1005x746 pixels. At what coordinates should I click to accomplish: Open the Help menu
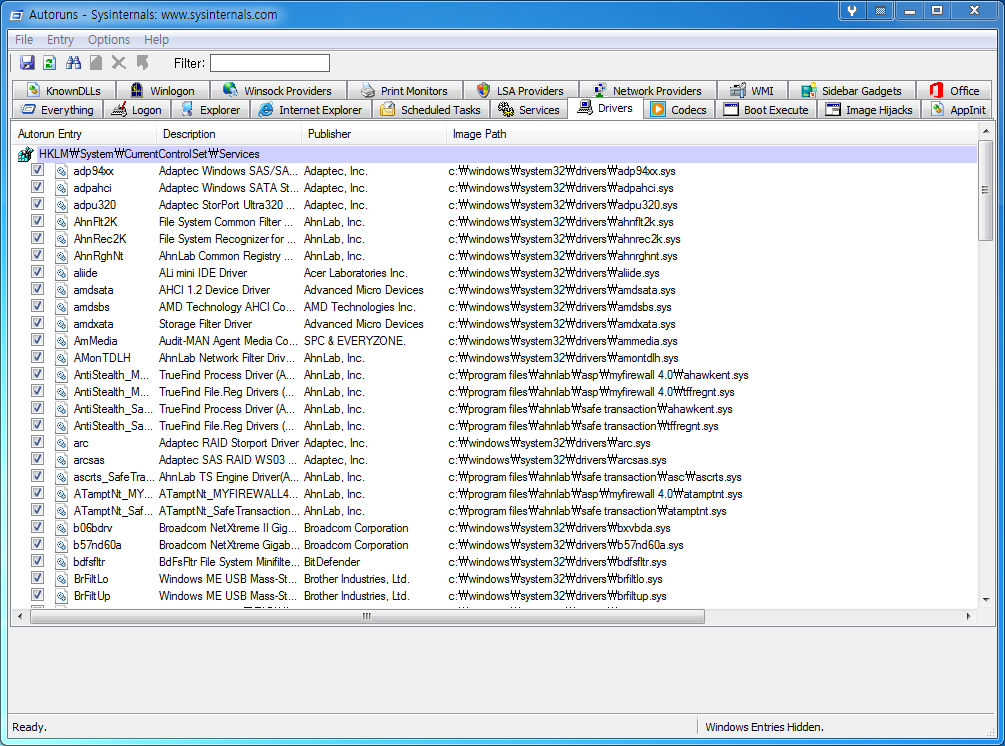coord(156,40)
